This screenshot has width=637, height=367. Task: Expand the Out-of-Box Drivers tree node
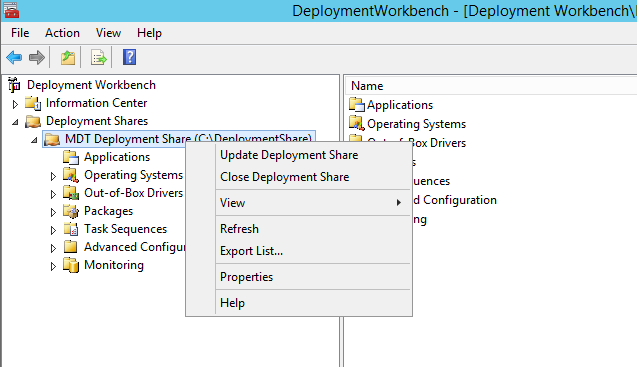tap(53, 194)
